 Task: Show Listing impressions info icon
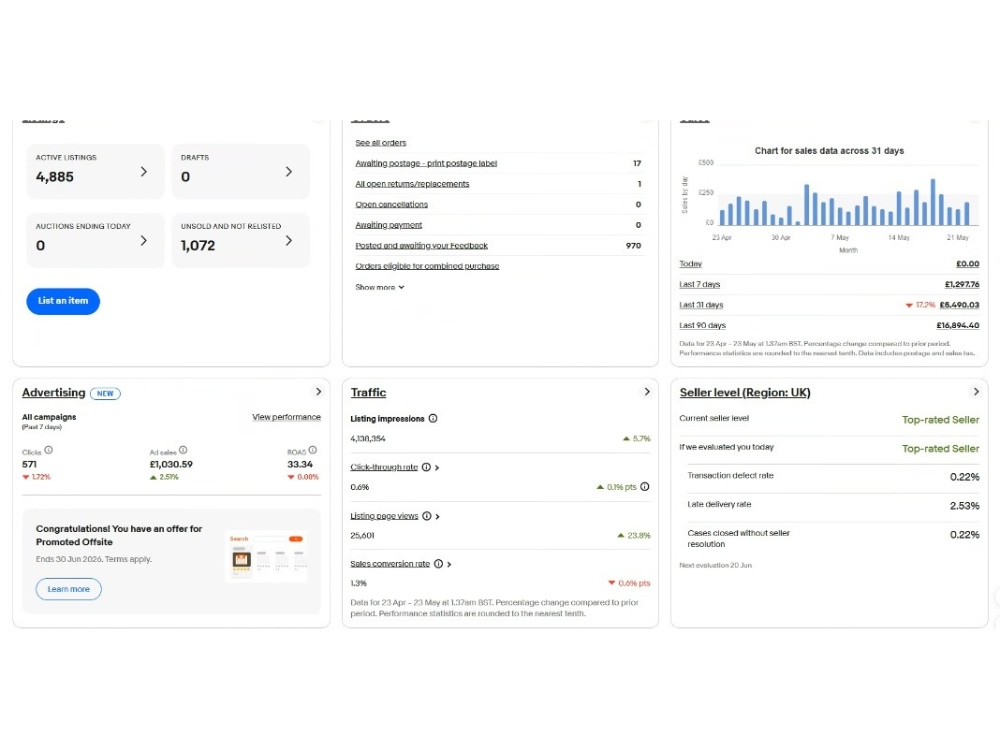click(x=433, y=418)
